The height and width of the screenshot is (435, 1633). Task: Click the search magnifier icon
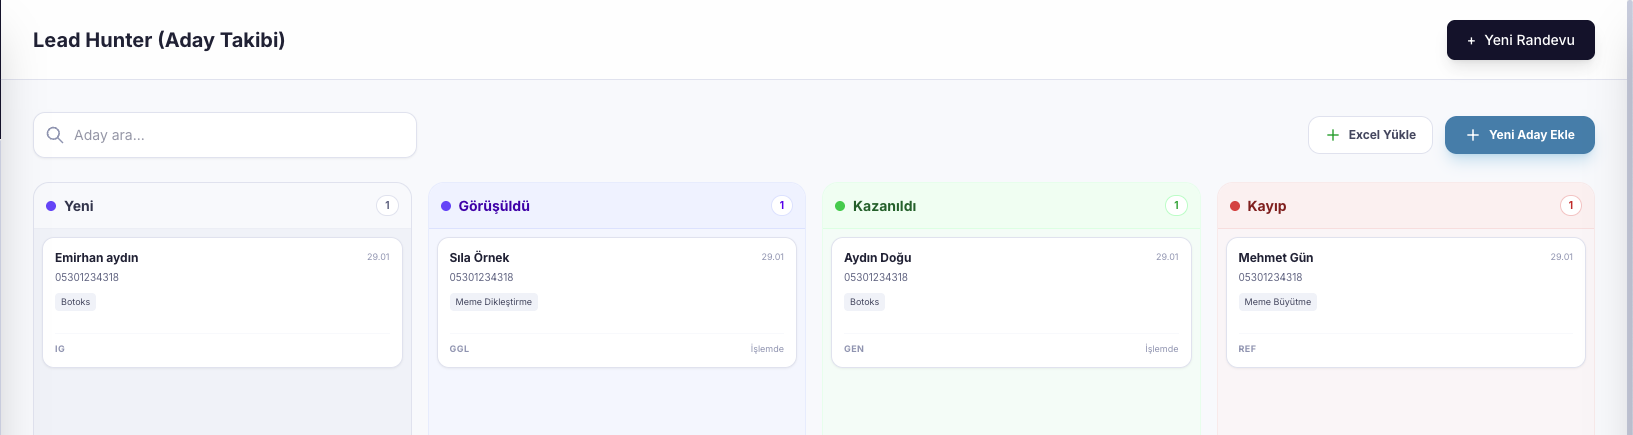tap(55, 135)
